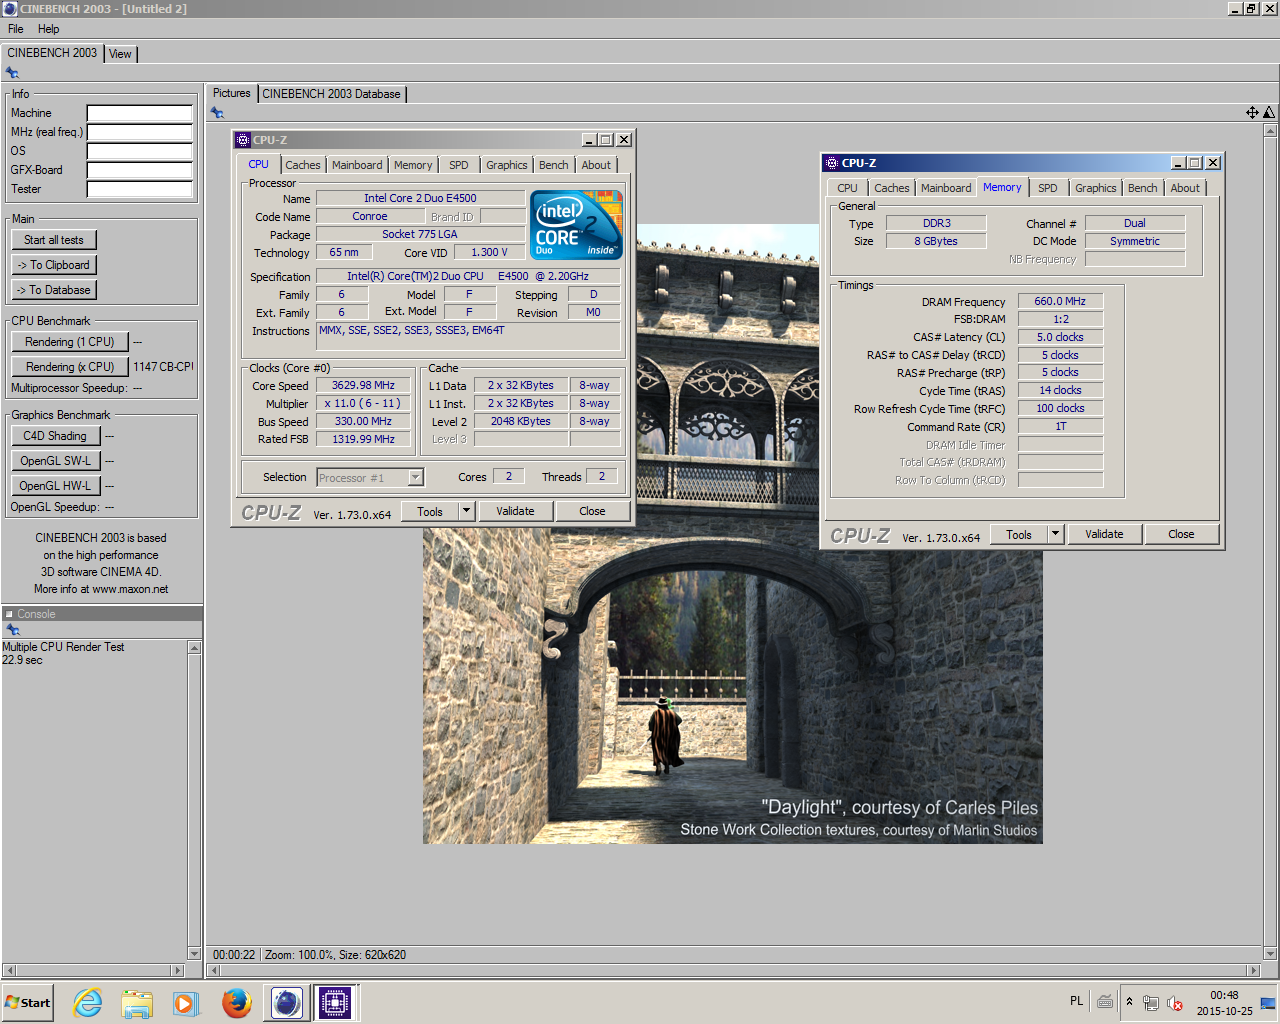
Task: Open SPD tab in left CPU-Z window
Action: tap(459, 165)
